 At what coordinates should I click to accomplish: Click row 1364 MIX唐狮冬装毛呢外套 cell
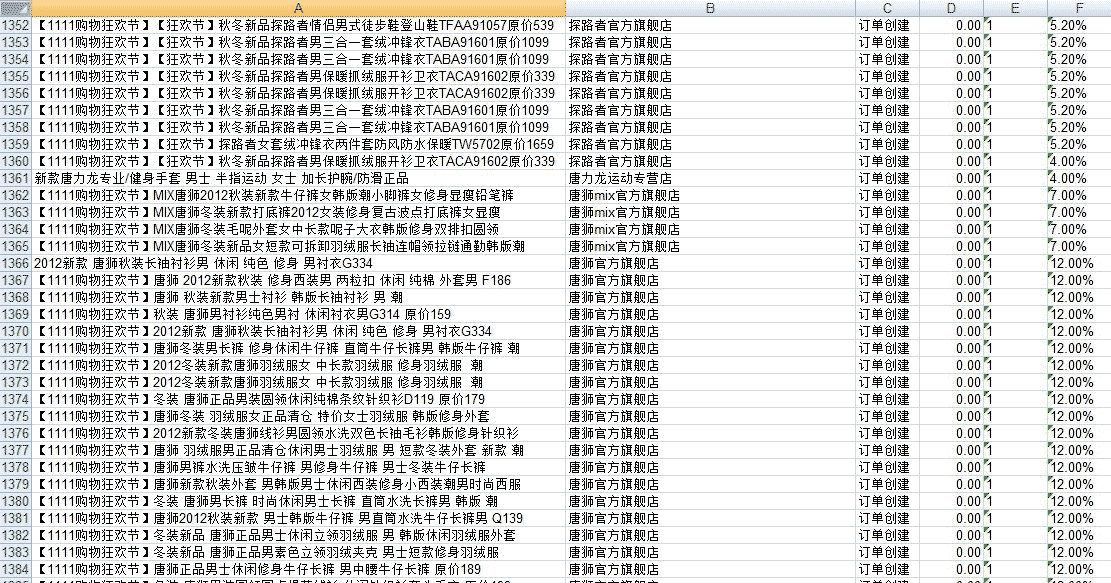point(298,230)
